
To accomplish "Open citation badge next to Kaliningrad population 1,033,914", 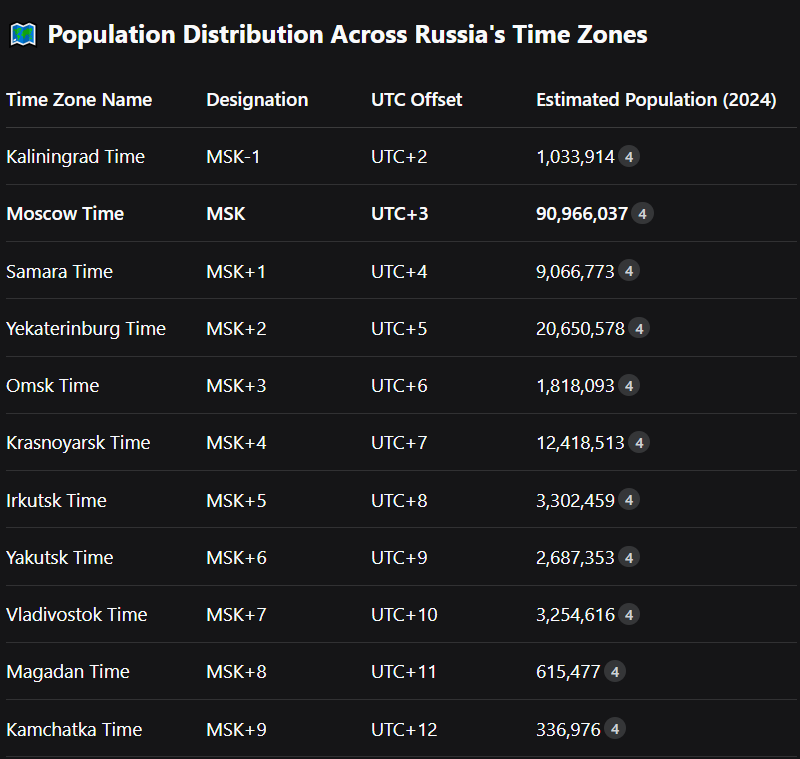I will tap(629, 157).
